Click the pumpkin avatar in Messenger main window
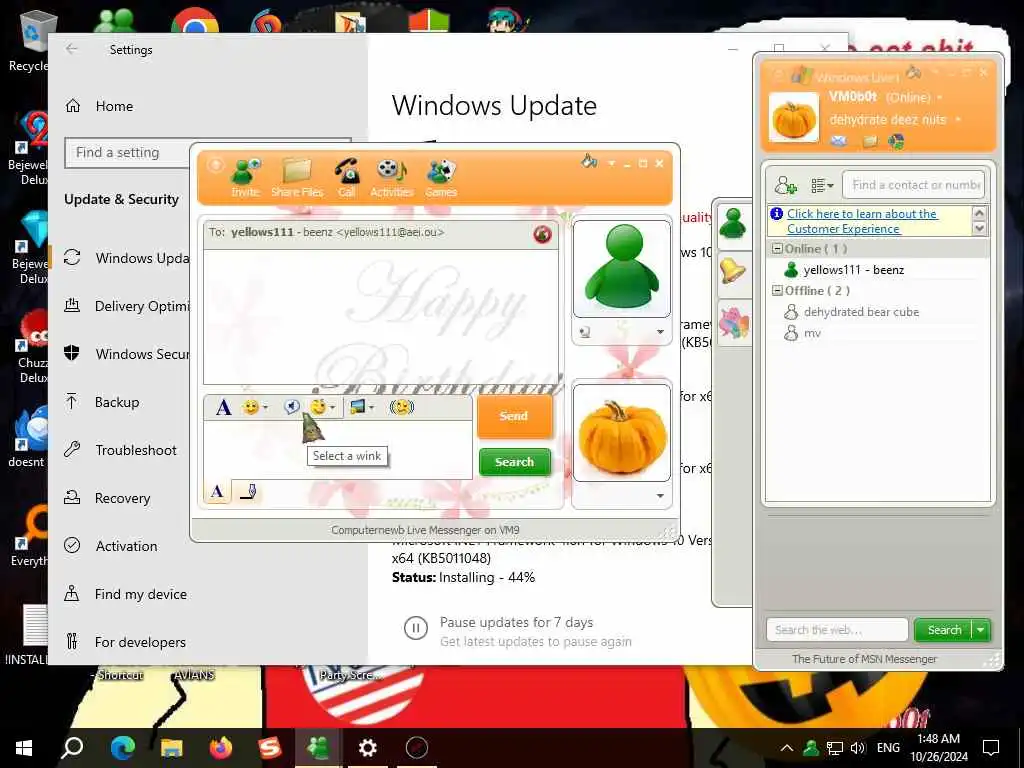The image size is (1024, 768). [794, 118]
